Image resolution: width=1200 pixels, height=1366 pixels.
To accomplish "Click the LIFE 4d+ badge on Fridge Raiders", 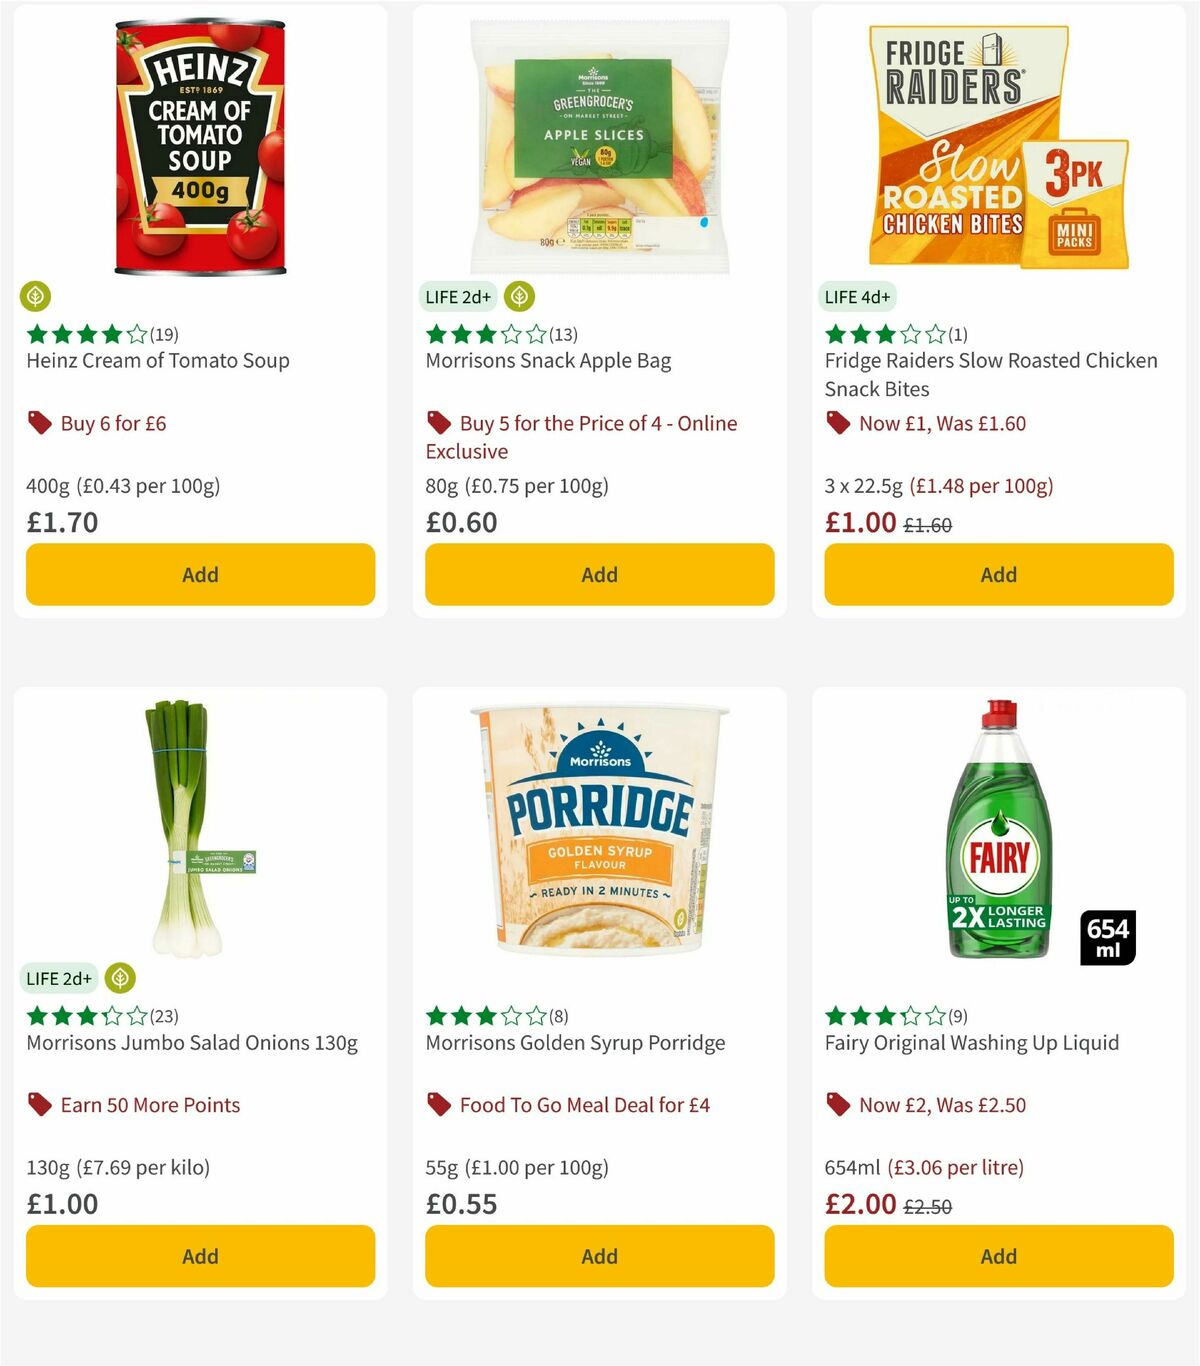I will tap(857, 296).
